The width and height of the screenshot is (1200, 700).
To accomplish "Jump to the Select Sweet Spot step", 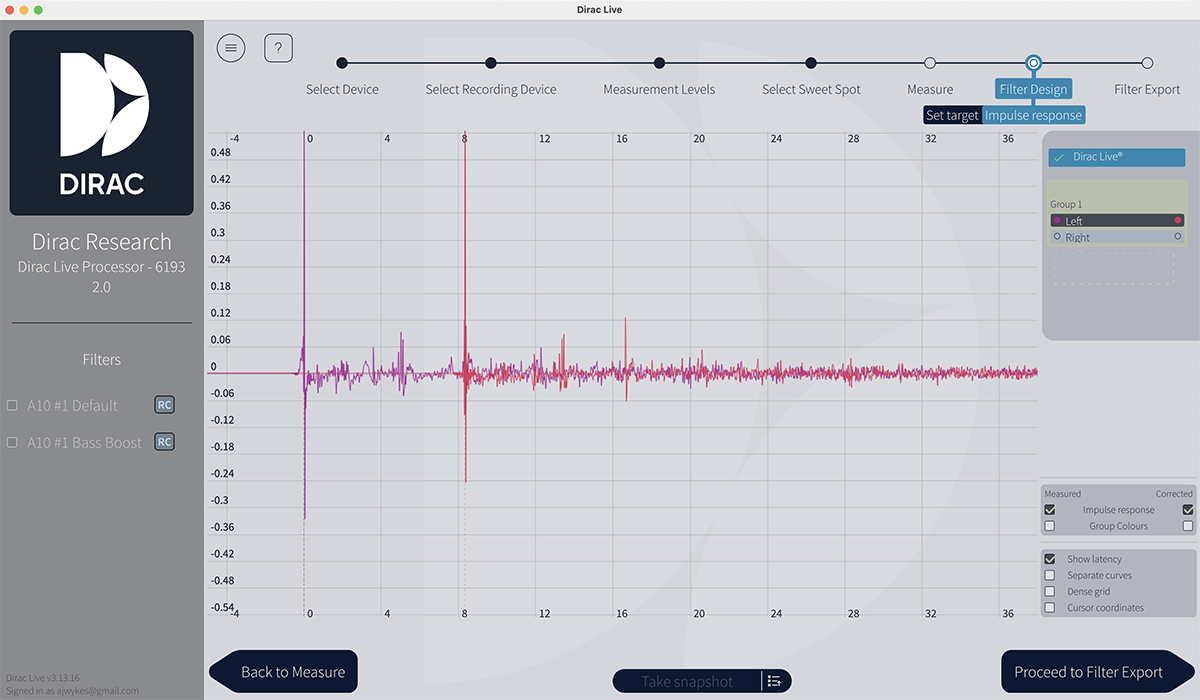I will pos(811,63).
